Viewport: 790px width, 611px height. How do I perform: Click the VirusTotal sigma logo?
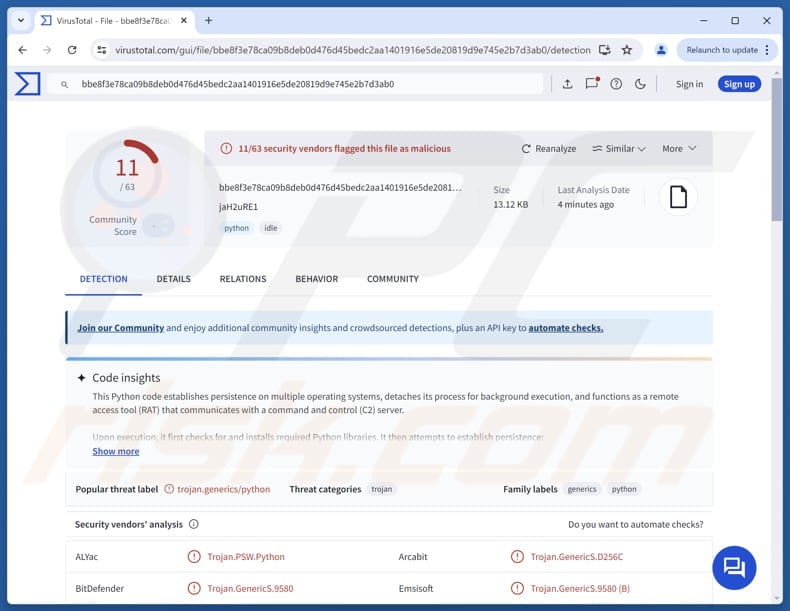(28, 84)
